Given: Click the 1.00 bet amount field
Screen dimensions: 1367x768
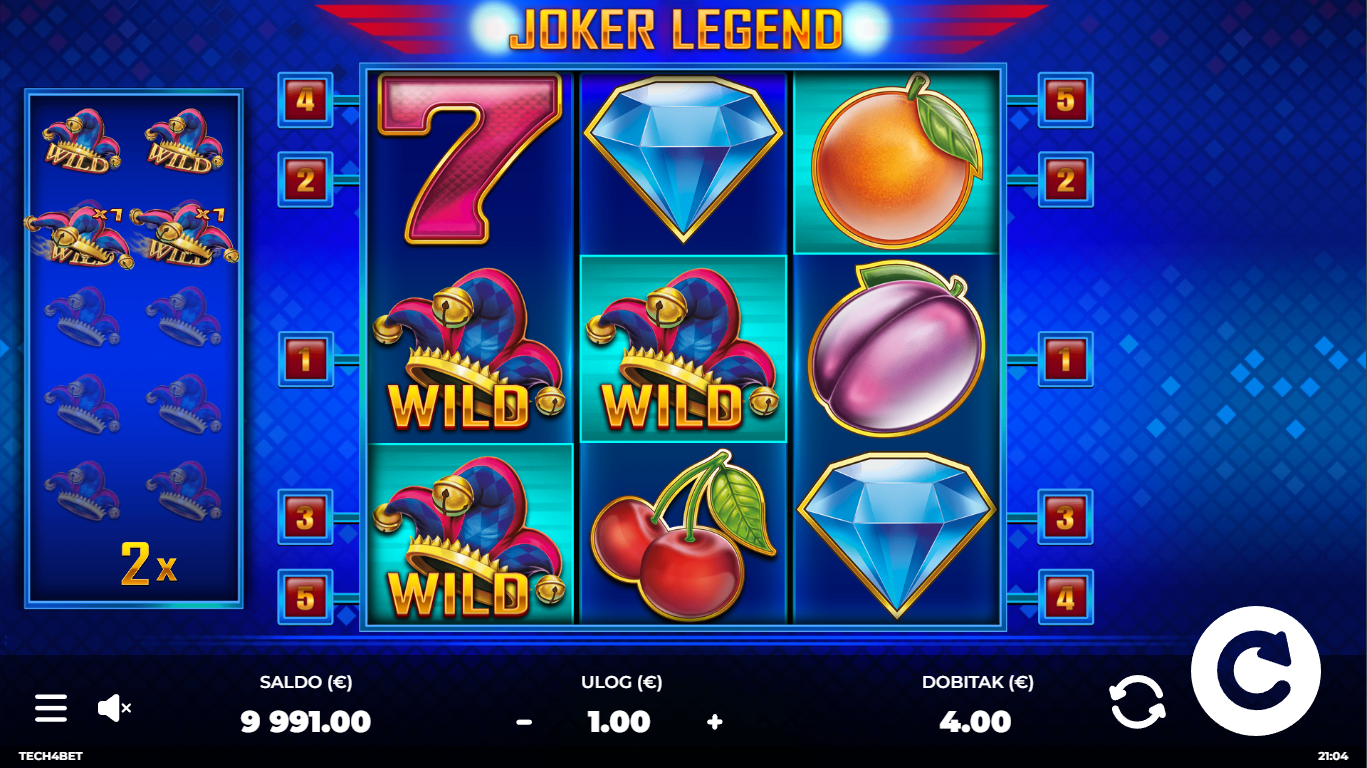Looking at the screenshot, I should (x=619, y=722).
